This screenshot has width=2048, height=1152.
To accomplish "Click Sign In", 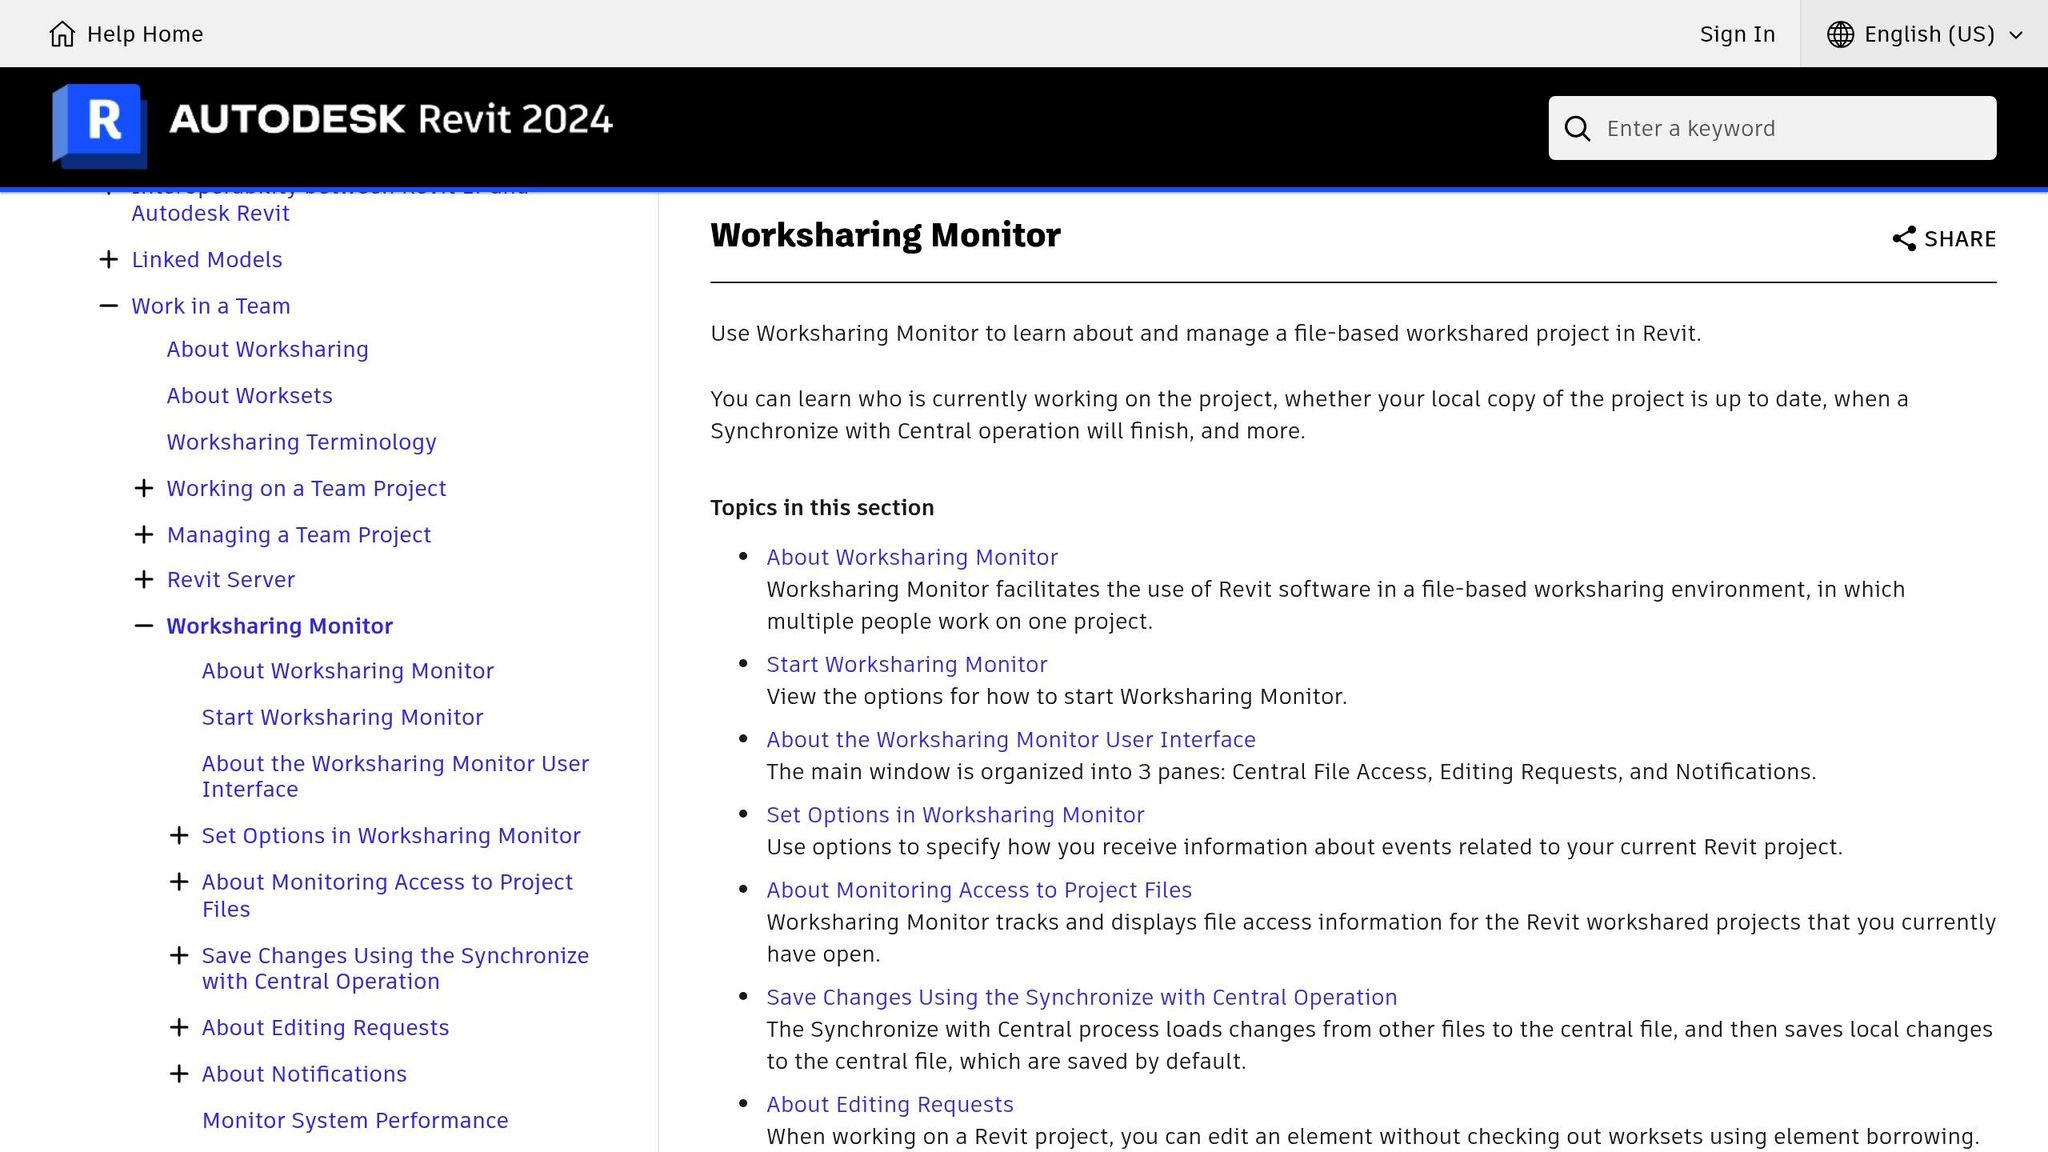I will [1737, 33].
